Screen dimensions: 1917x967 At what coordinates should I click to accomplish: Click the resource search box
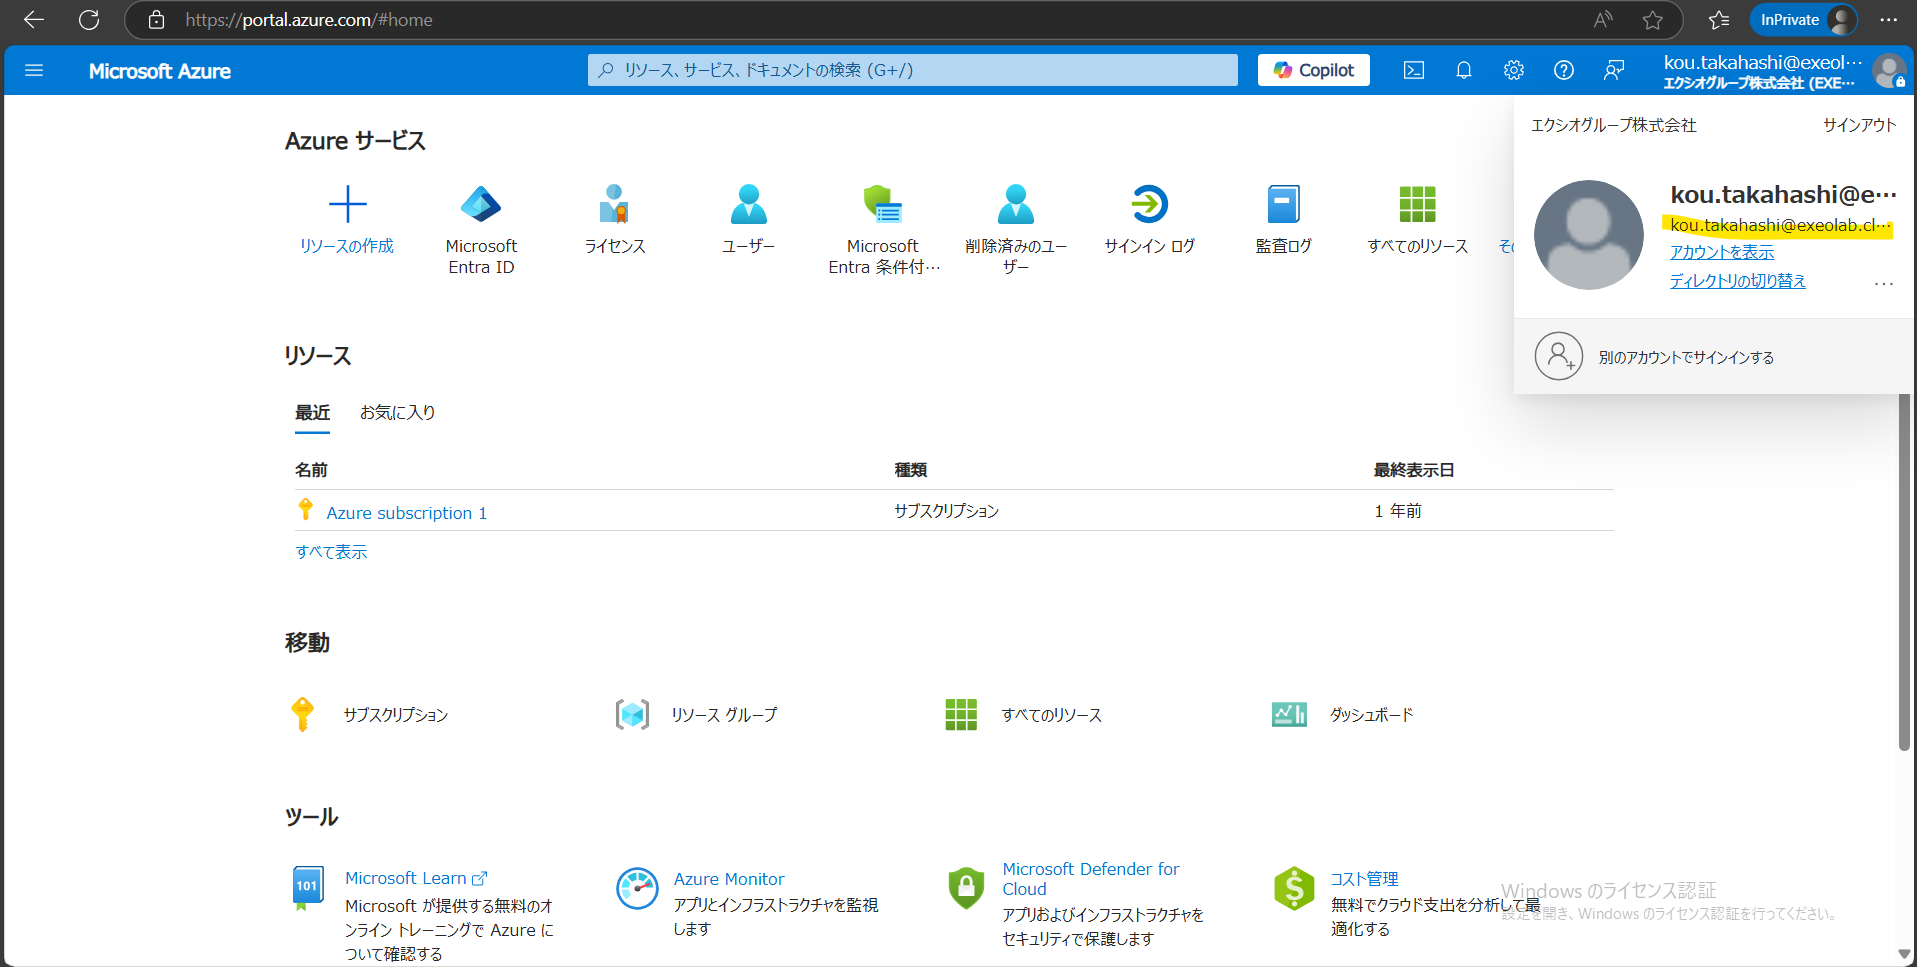(x=912, y=70)
